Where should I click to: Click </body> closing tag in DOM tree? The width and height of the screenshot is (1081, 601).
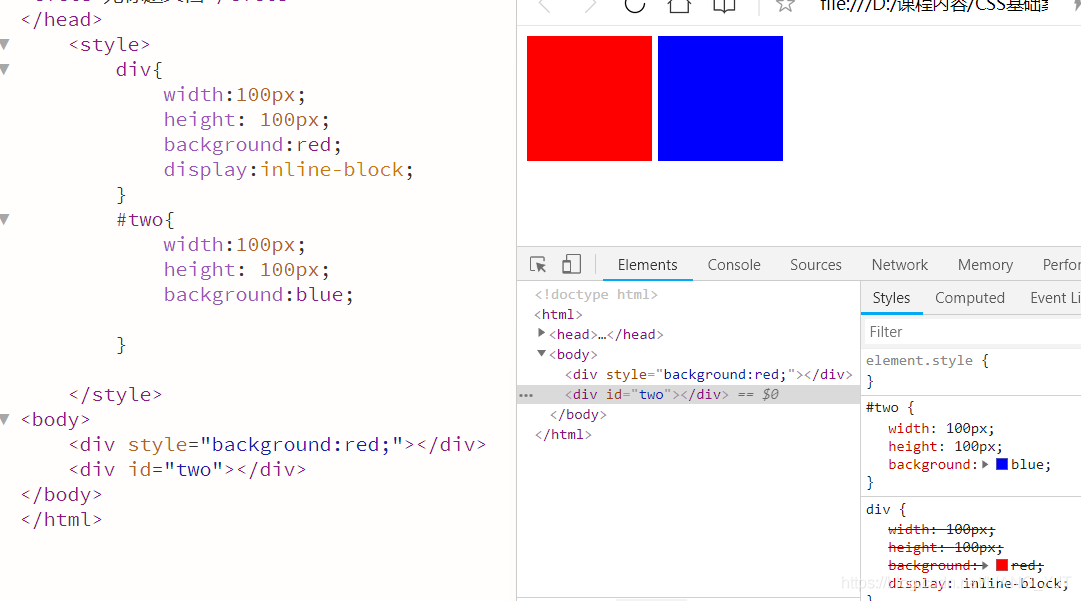tap(578, 414)
